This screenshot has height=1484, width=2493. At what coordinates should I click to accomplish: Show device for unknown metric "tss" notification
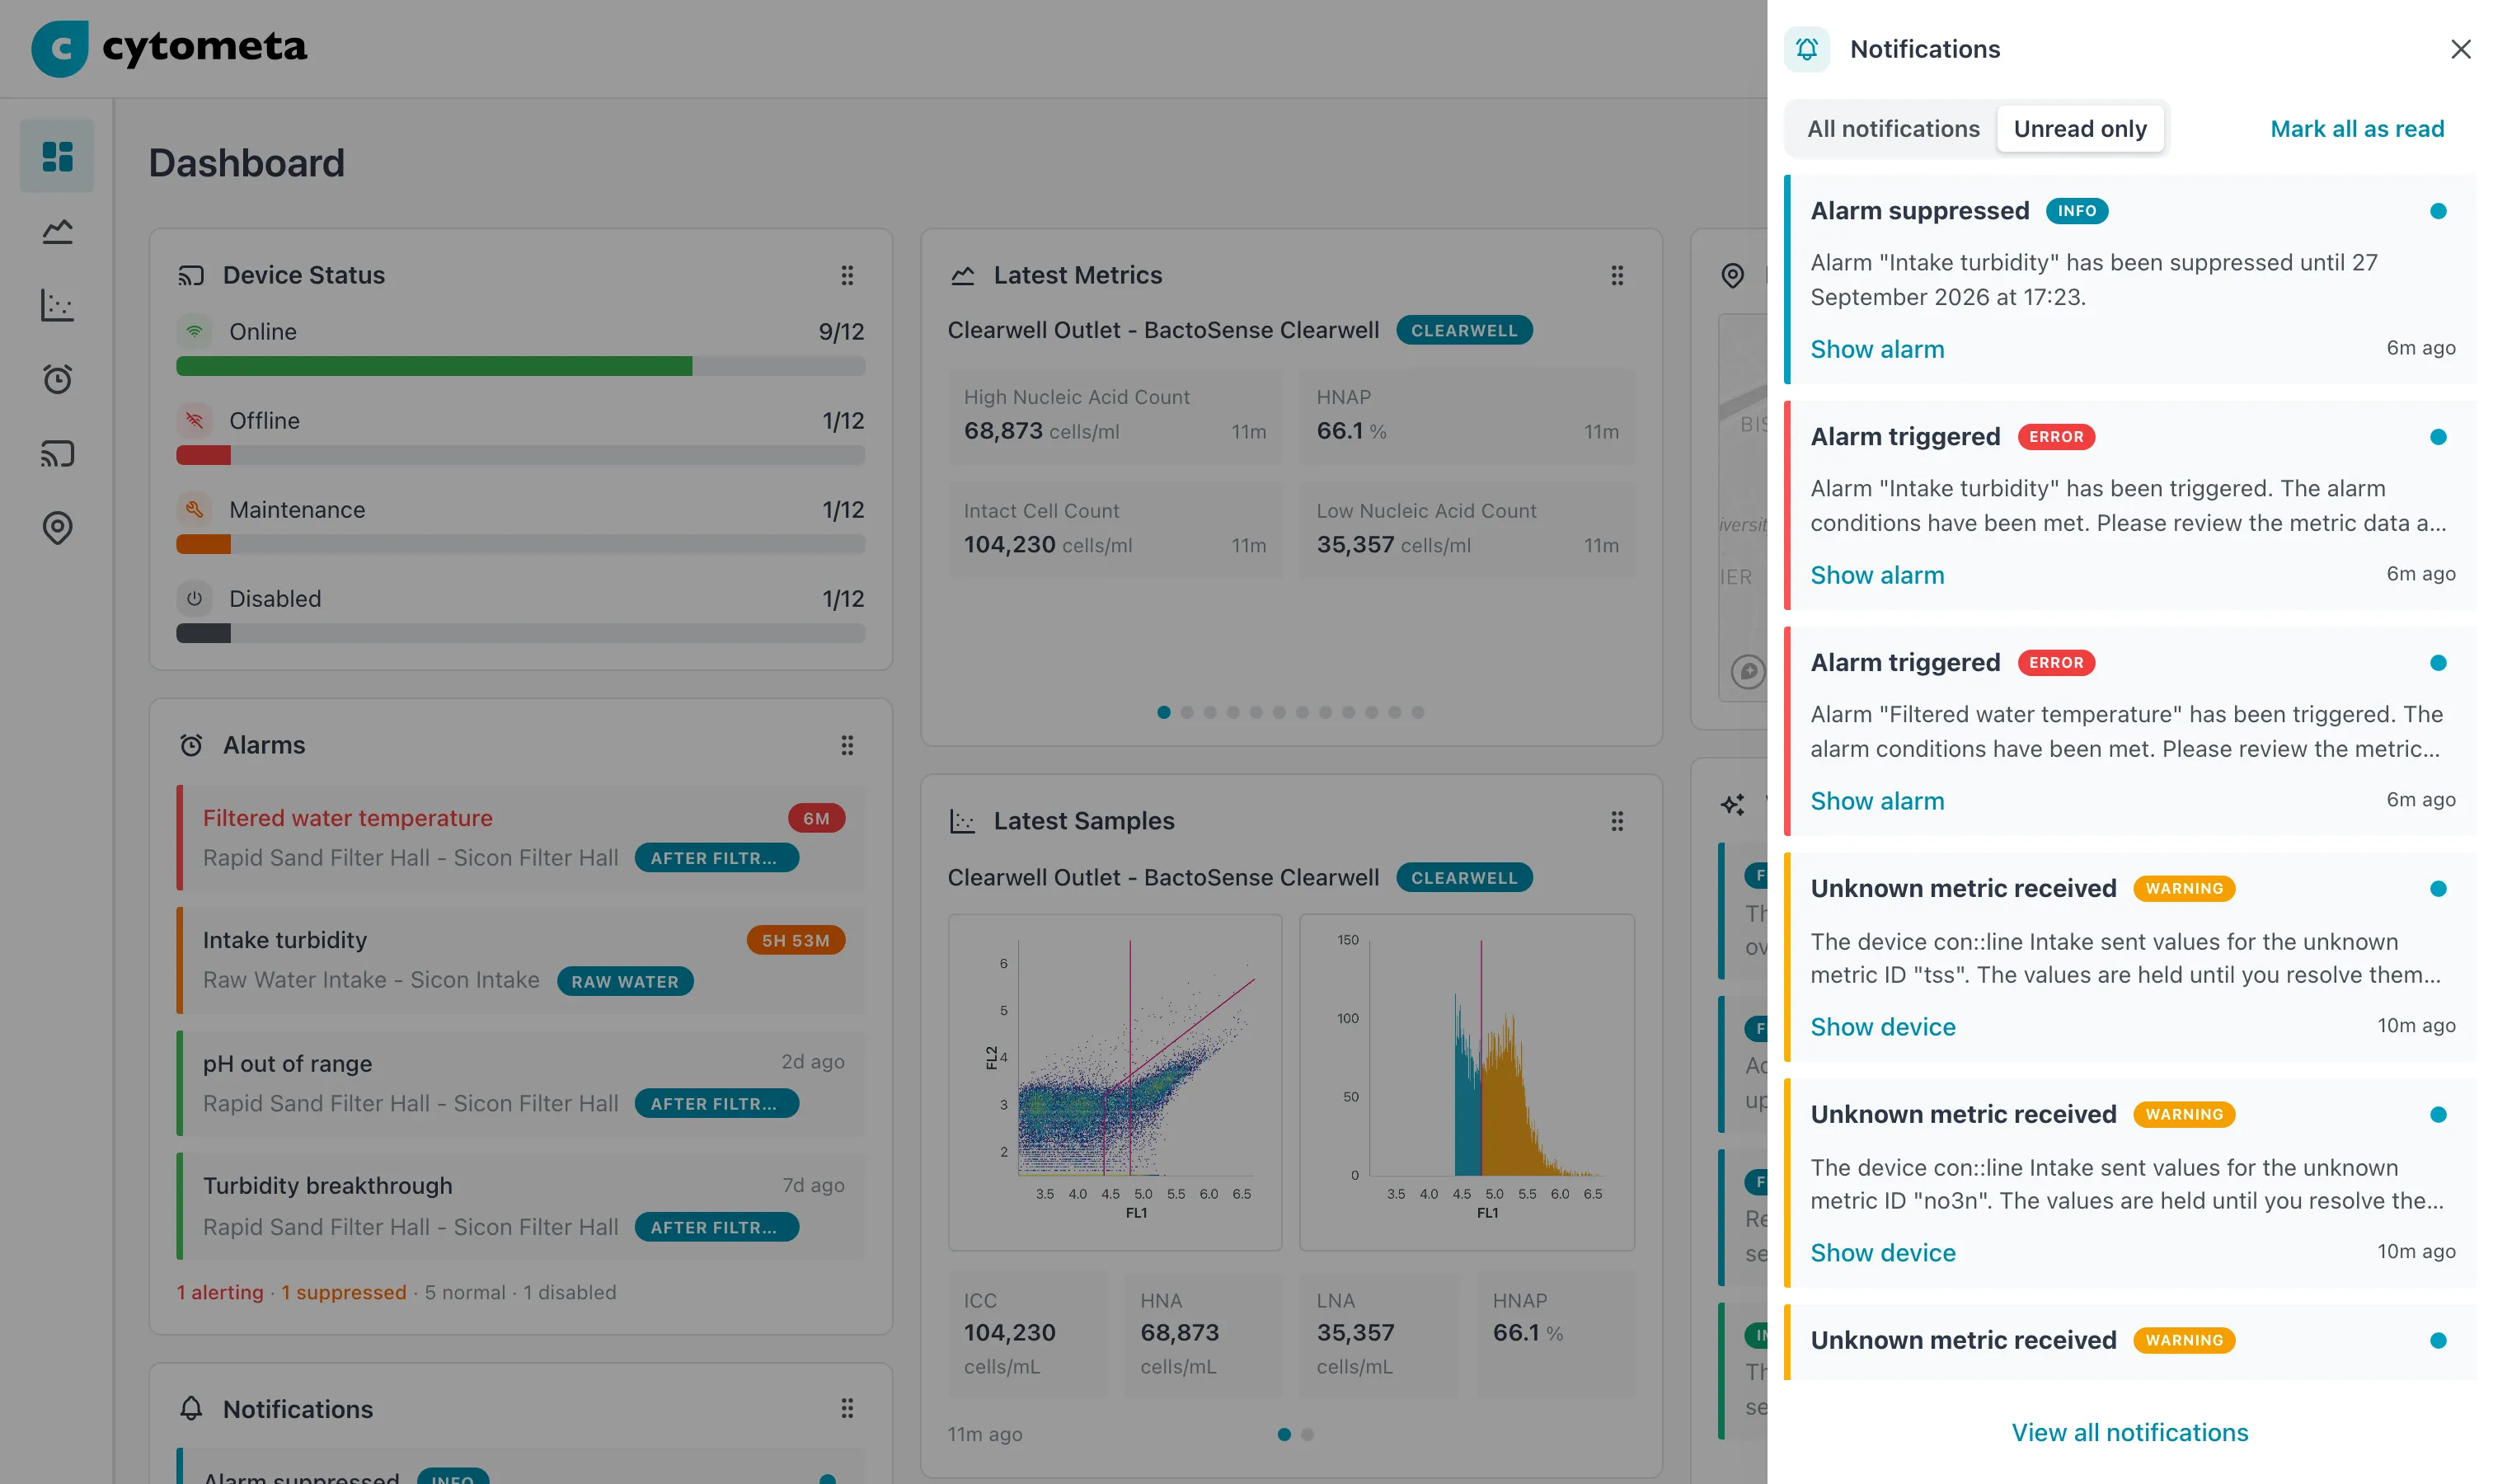[1882, 1027]
